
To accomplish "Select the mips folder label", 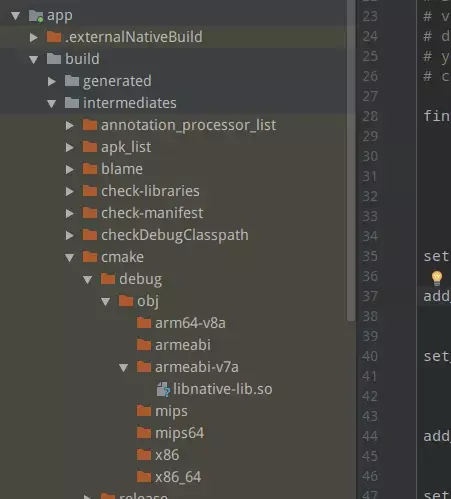I will [x=171, y=412].
